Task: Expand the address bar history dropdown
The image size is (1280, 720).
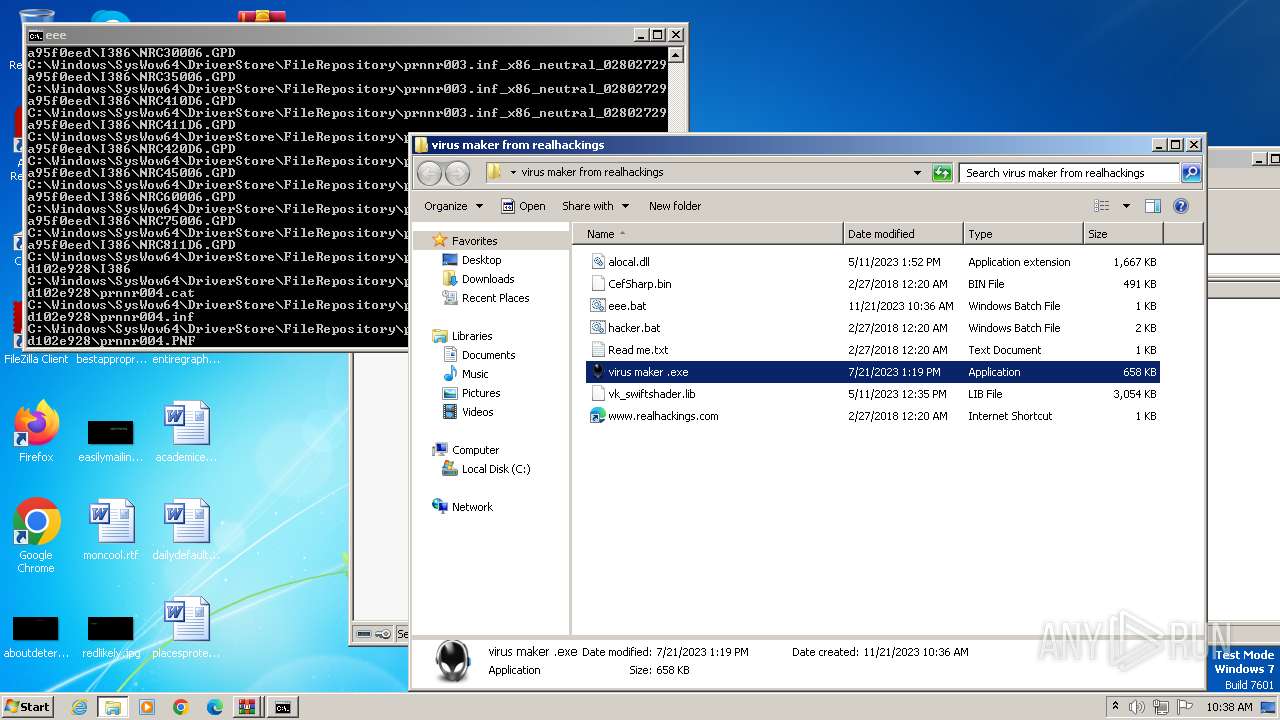Action: [x=917, y=173]
